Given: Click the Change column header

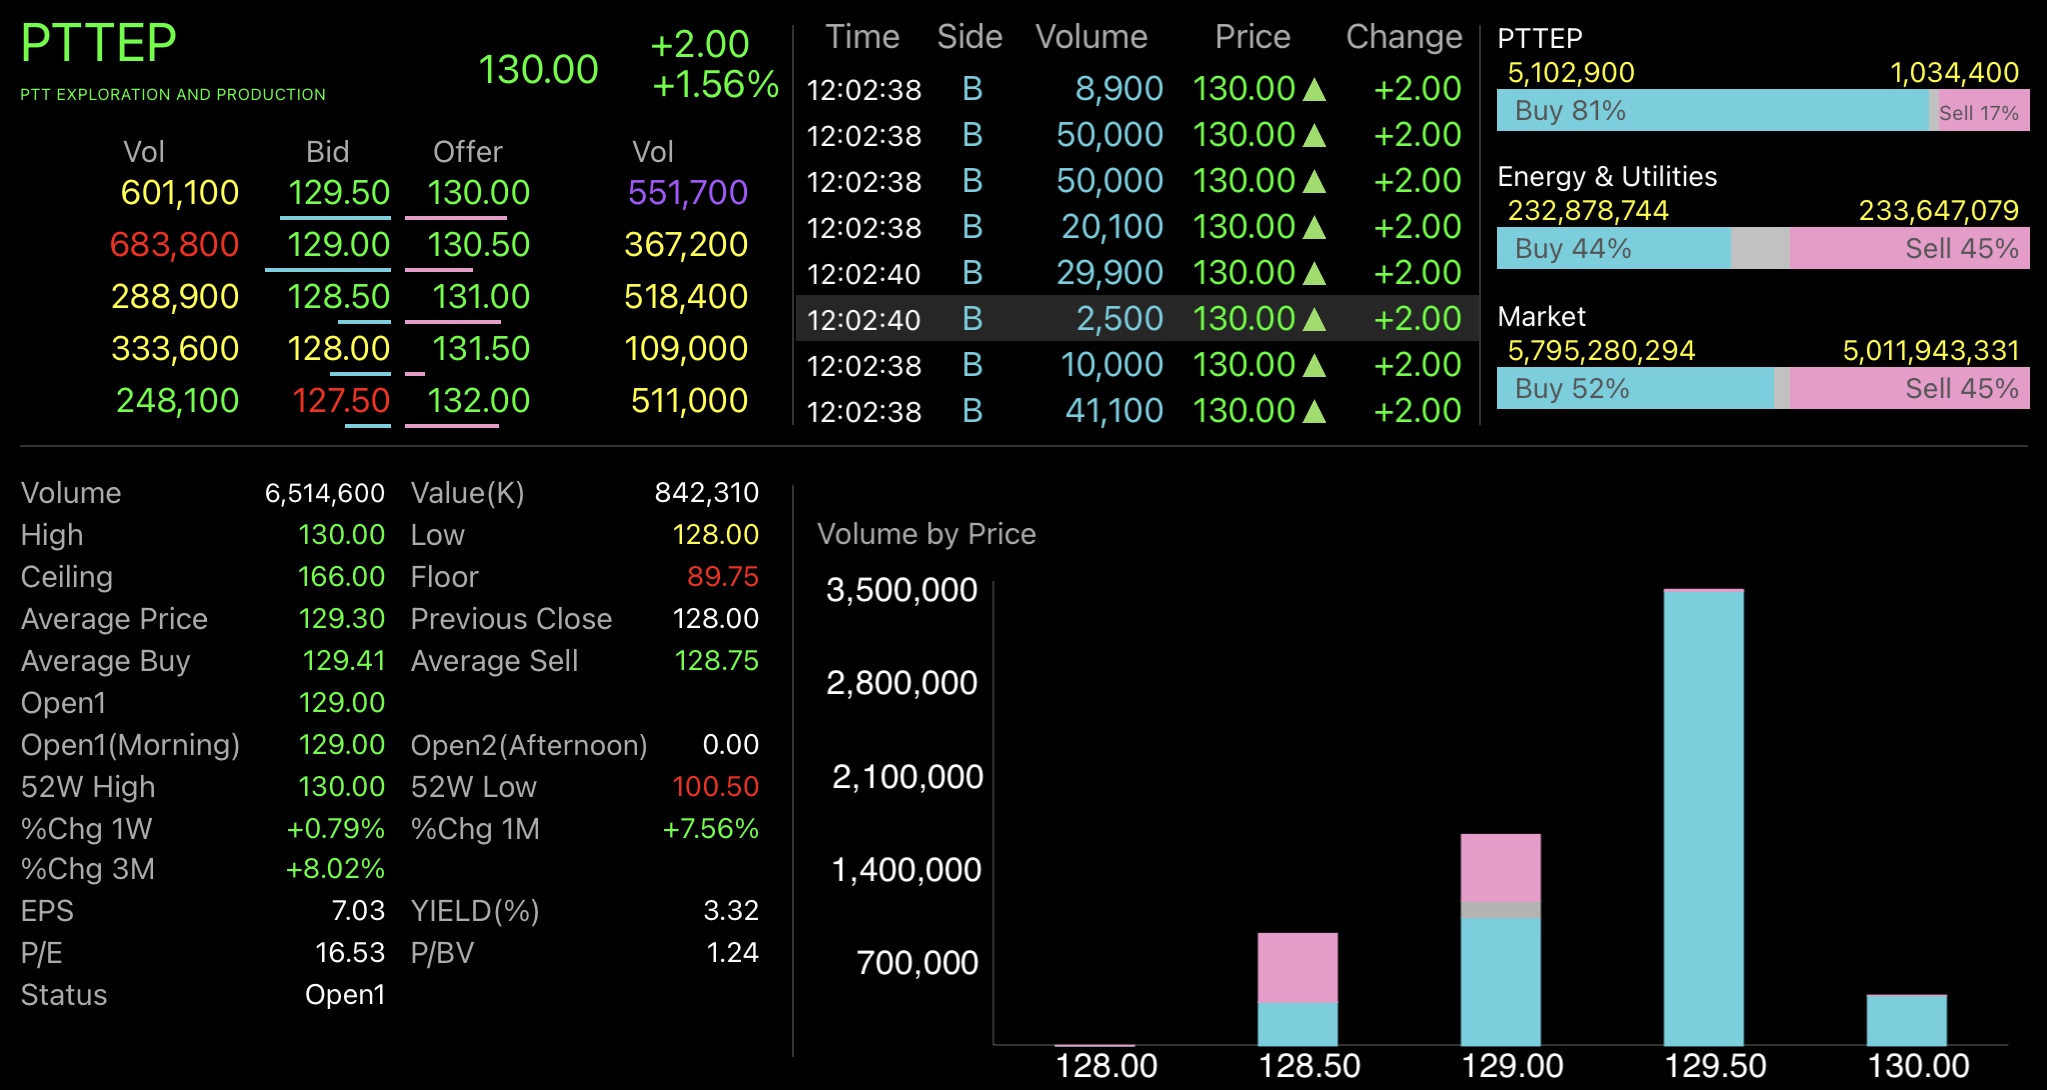Looking at the screenshot, I should (1403, 37).
